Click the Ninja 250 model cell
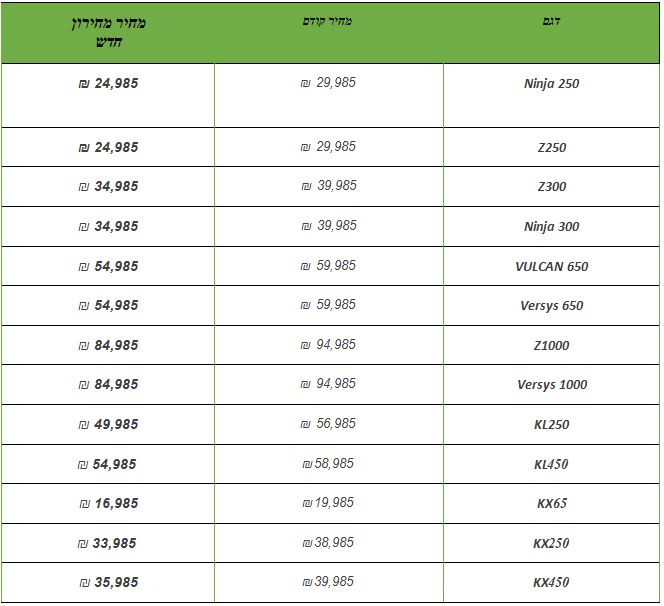This screenshot has width=664, height=606. tap(551, 84)
